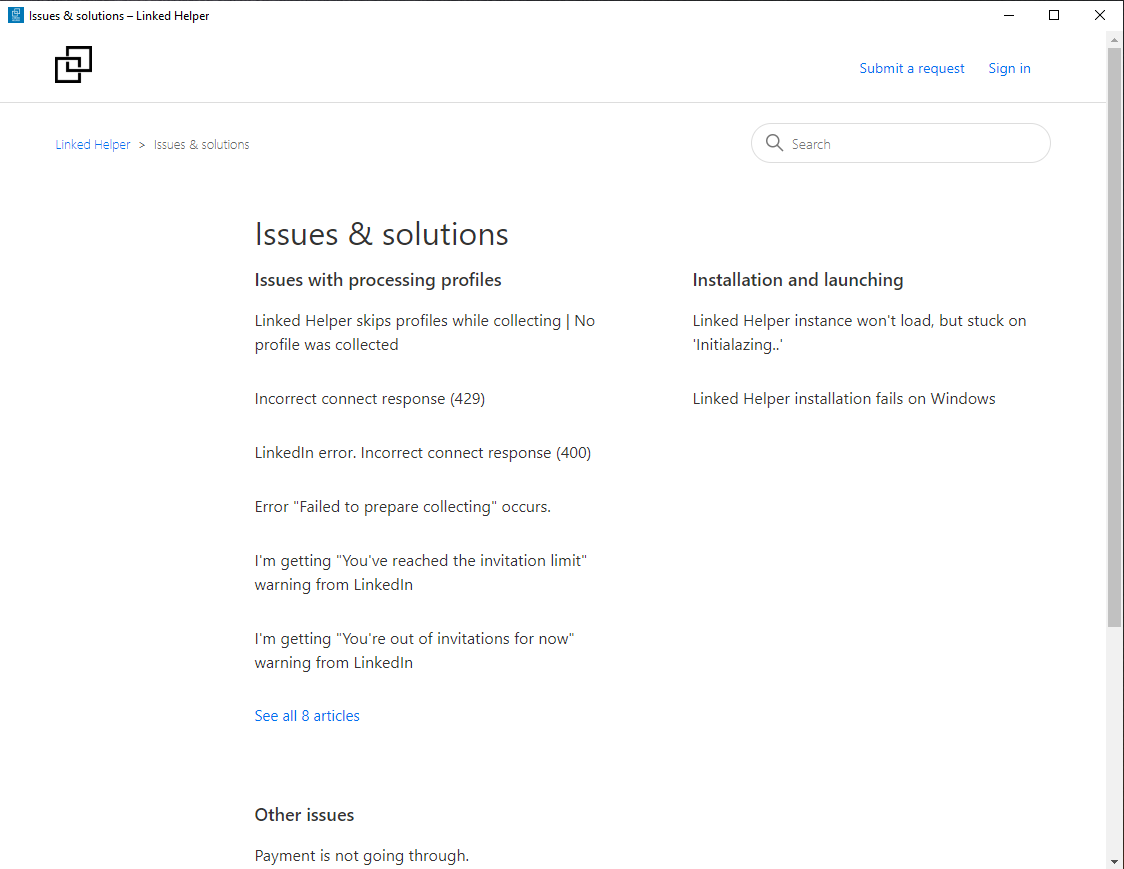
Task: Open Incorrect connect response (429) article
Action: (x=370, y=399)
